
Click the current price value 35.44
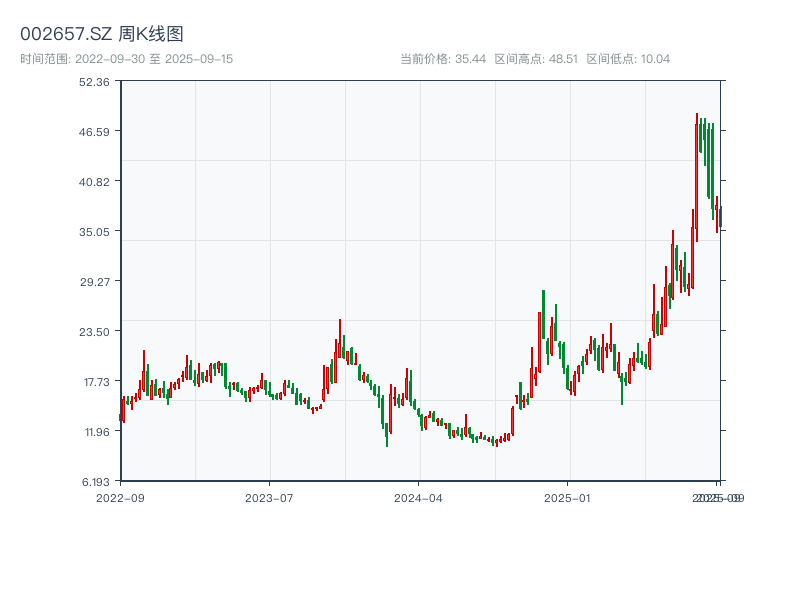tap(470, 59)
